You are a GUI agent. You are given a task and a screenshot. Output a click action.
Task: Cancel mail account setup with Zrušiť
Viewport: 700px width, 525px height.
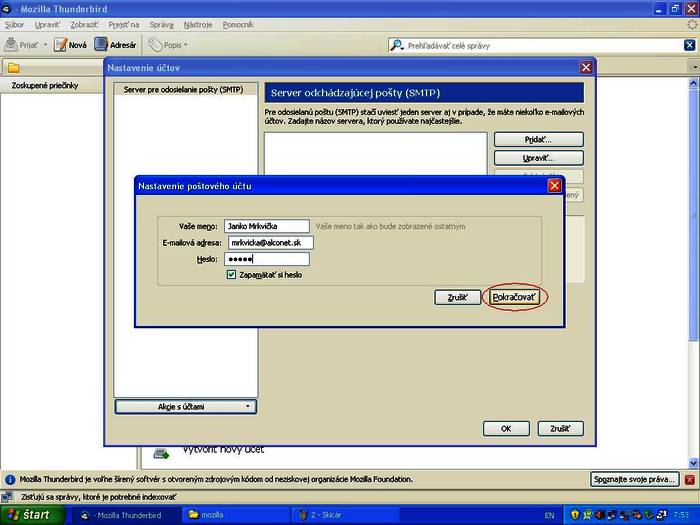(x=457, y=297)
